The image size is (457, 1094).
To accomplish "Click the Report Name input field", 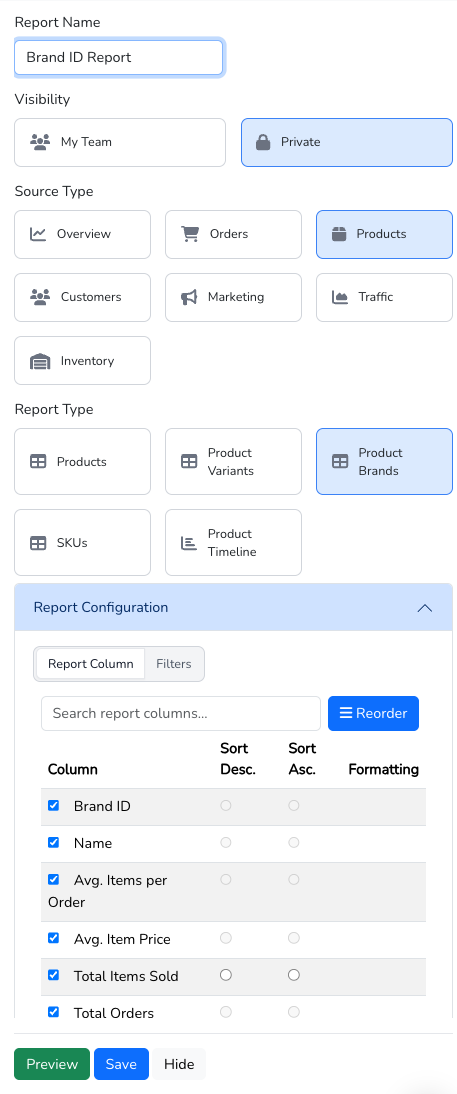I will click(x=119, y=57).
